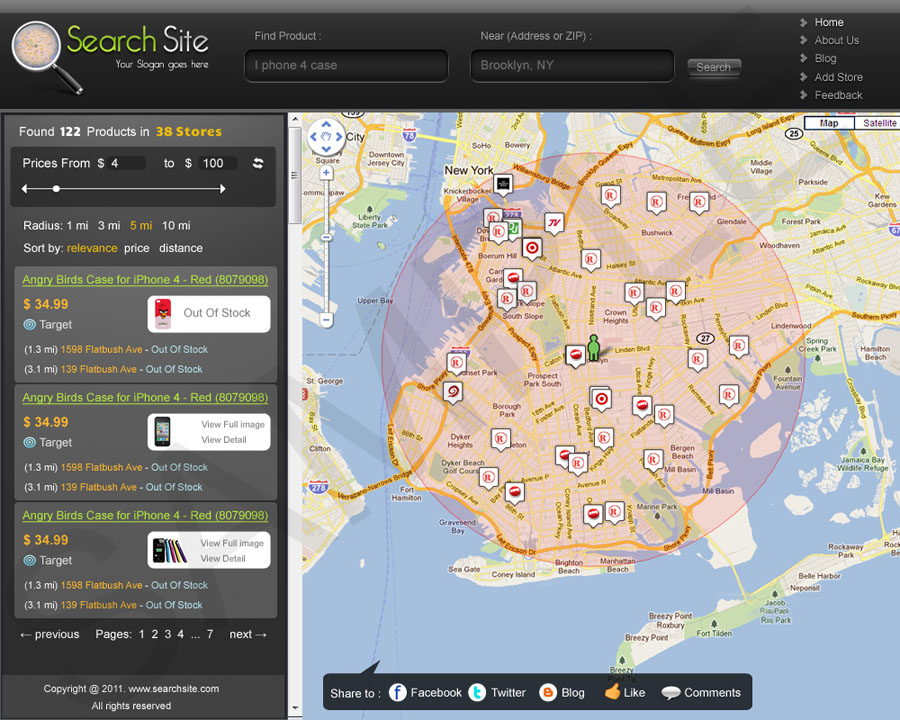Click View Detail in third result
The image size is (900, 720).
pyautogui.click(x=223, y=559)
